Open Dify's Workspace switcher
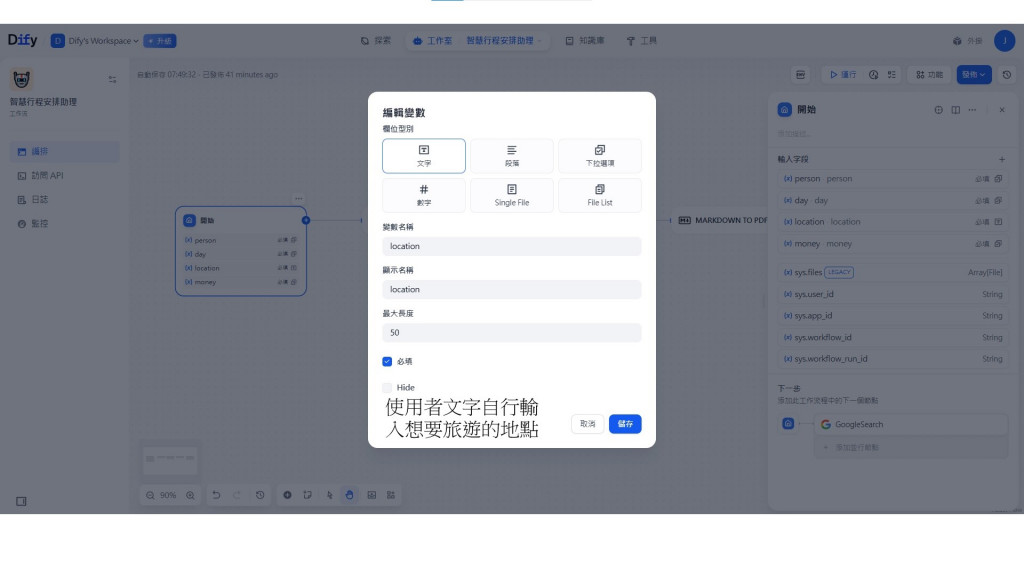This screenshot has width=1024, height=576. [95, 40]
